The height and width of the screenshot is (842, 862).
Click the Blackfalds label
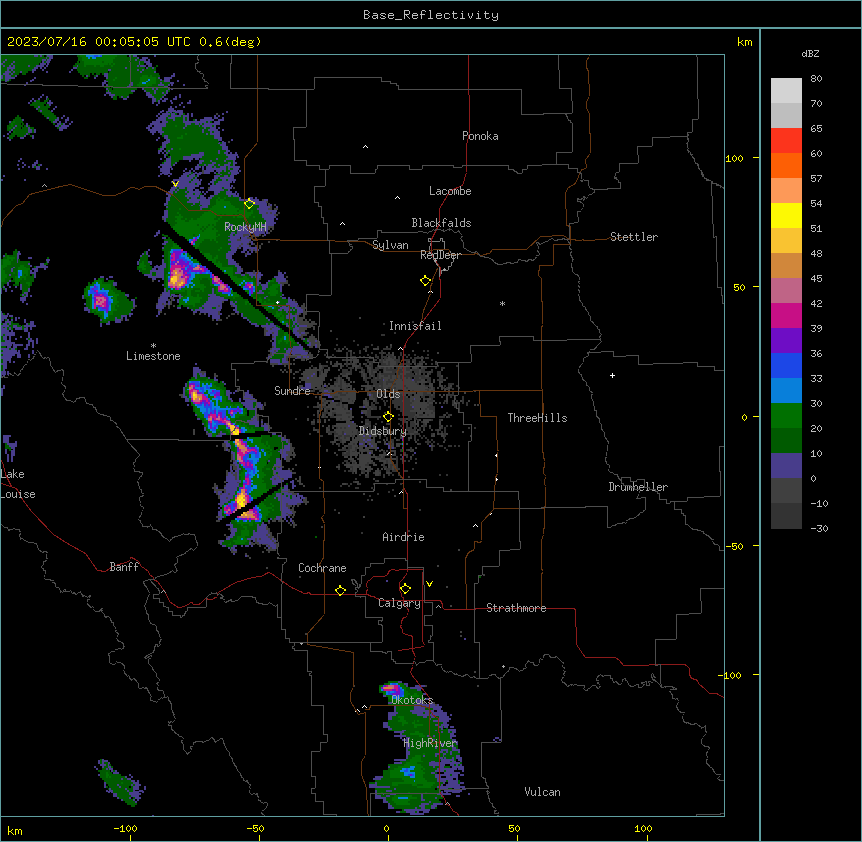(441, 223)
